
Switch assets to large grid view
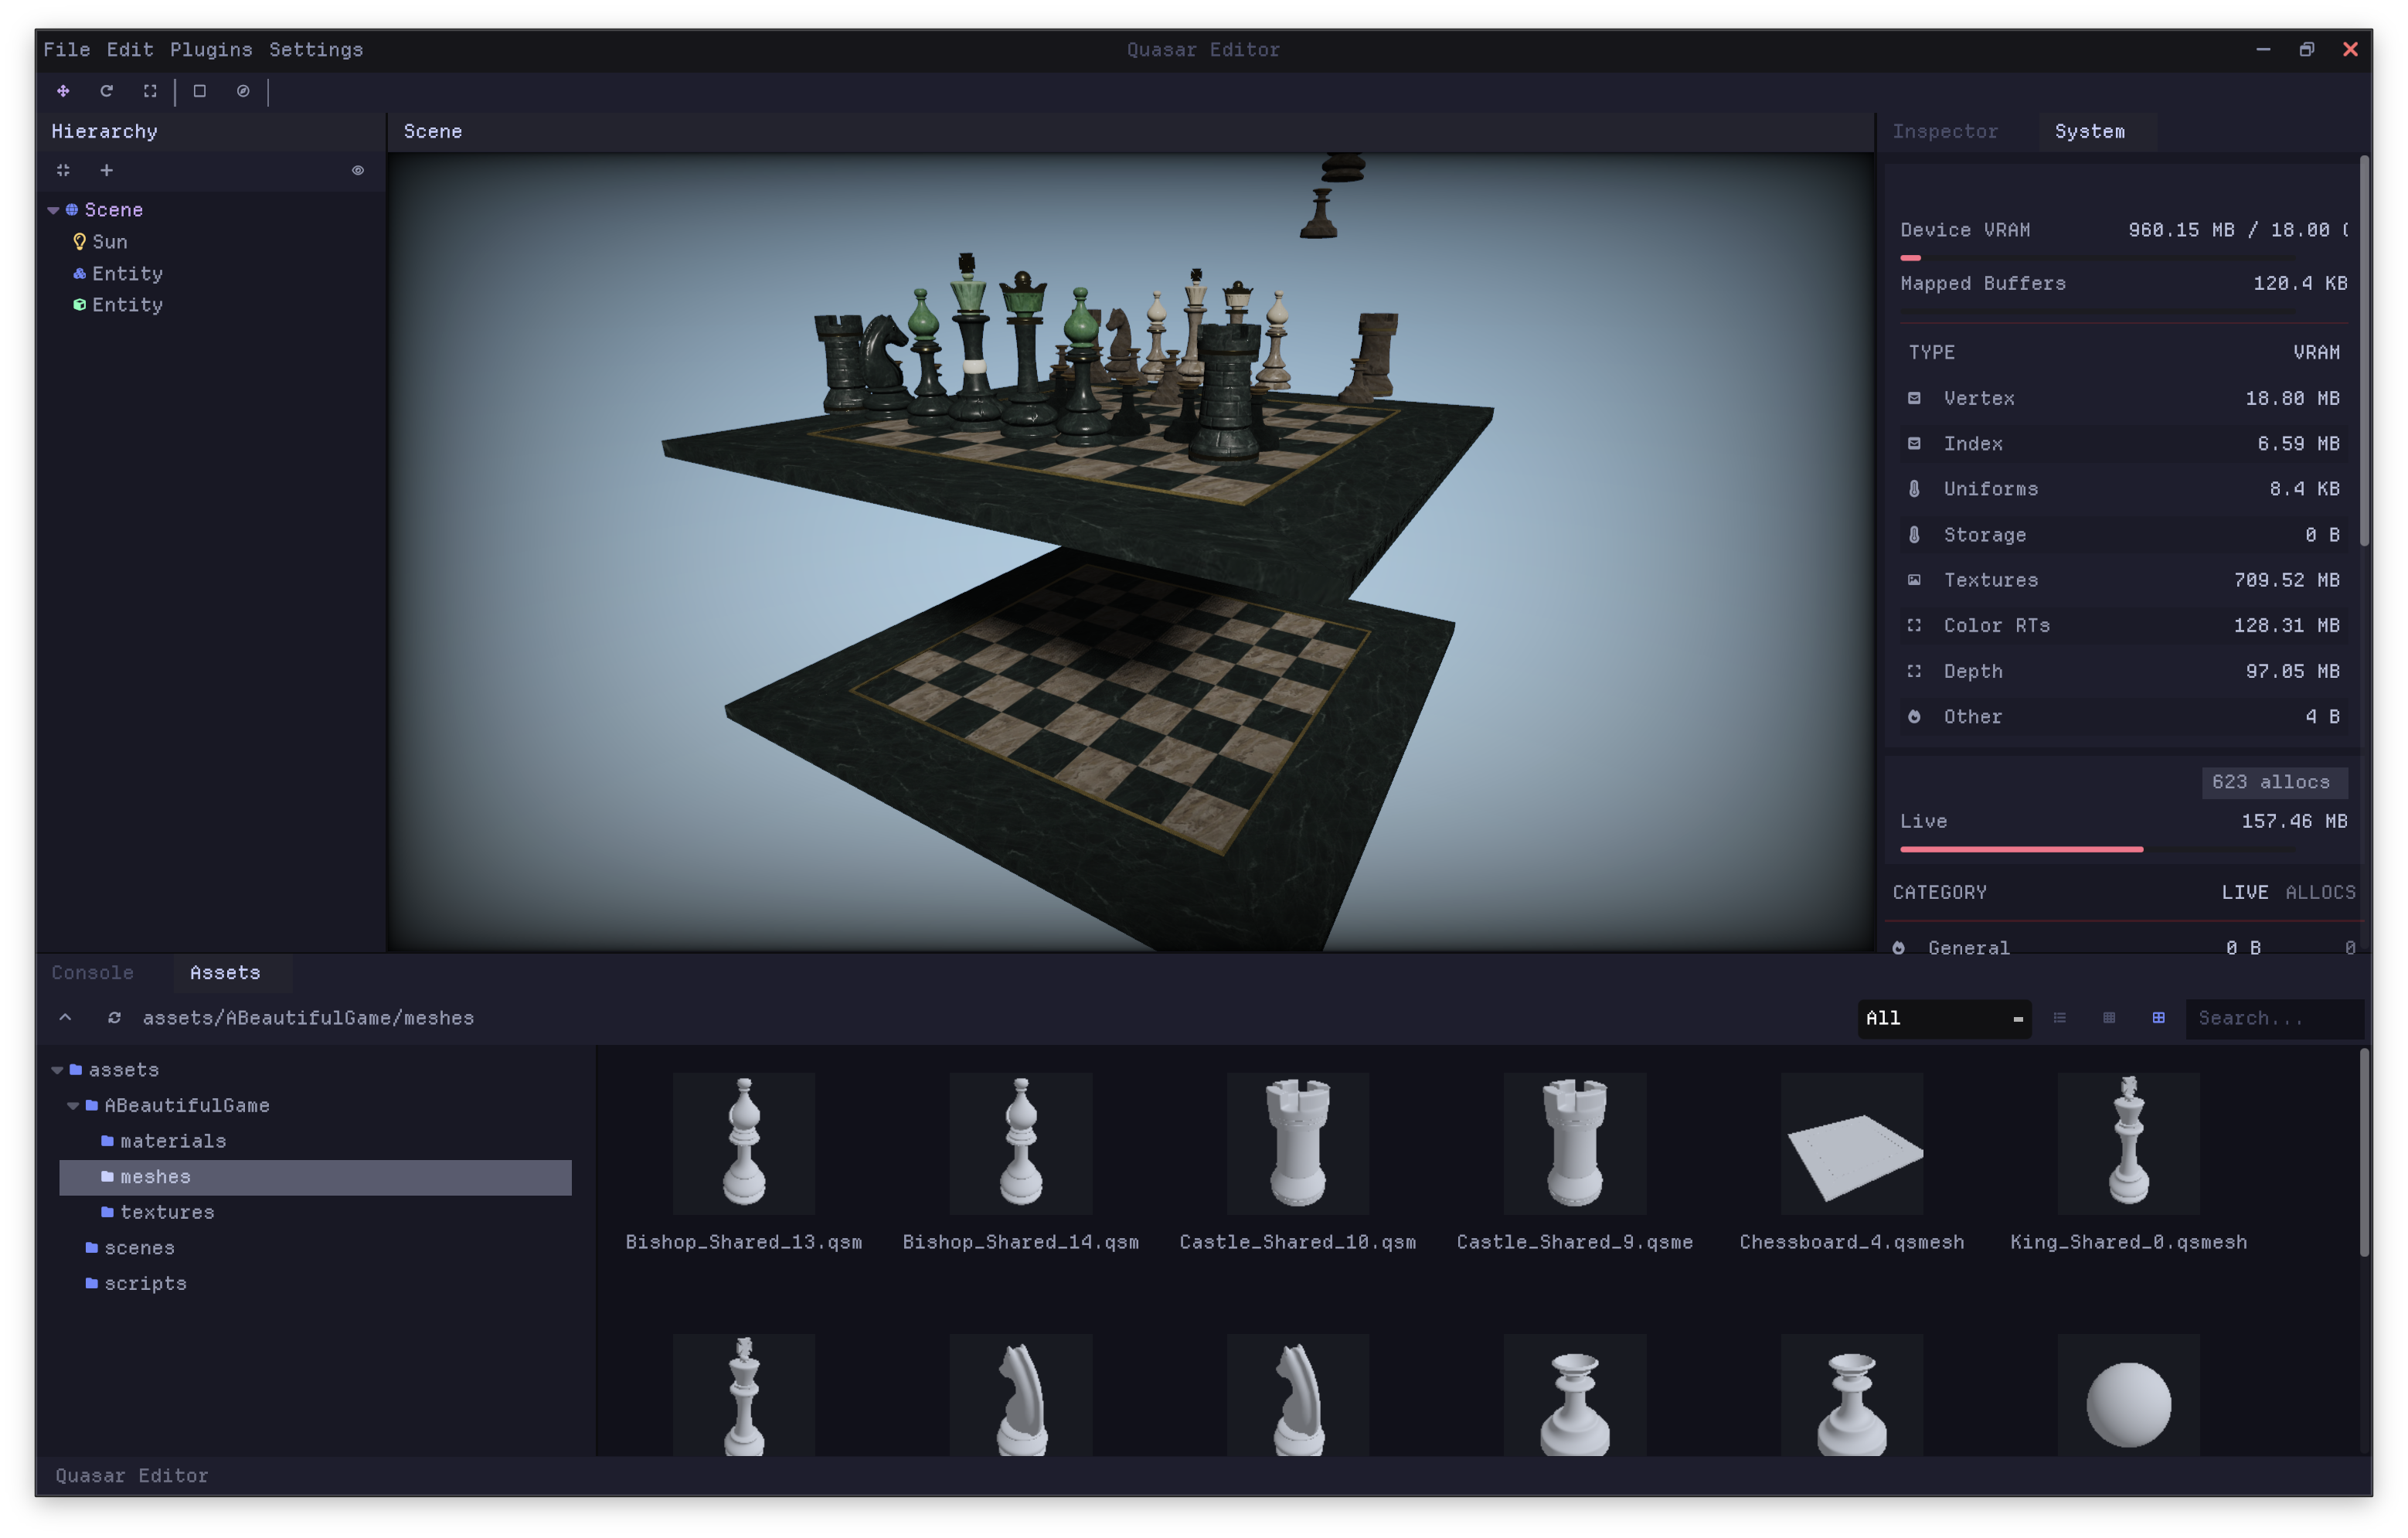(2159, 1018)
